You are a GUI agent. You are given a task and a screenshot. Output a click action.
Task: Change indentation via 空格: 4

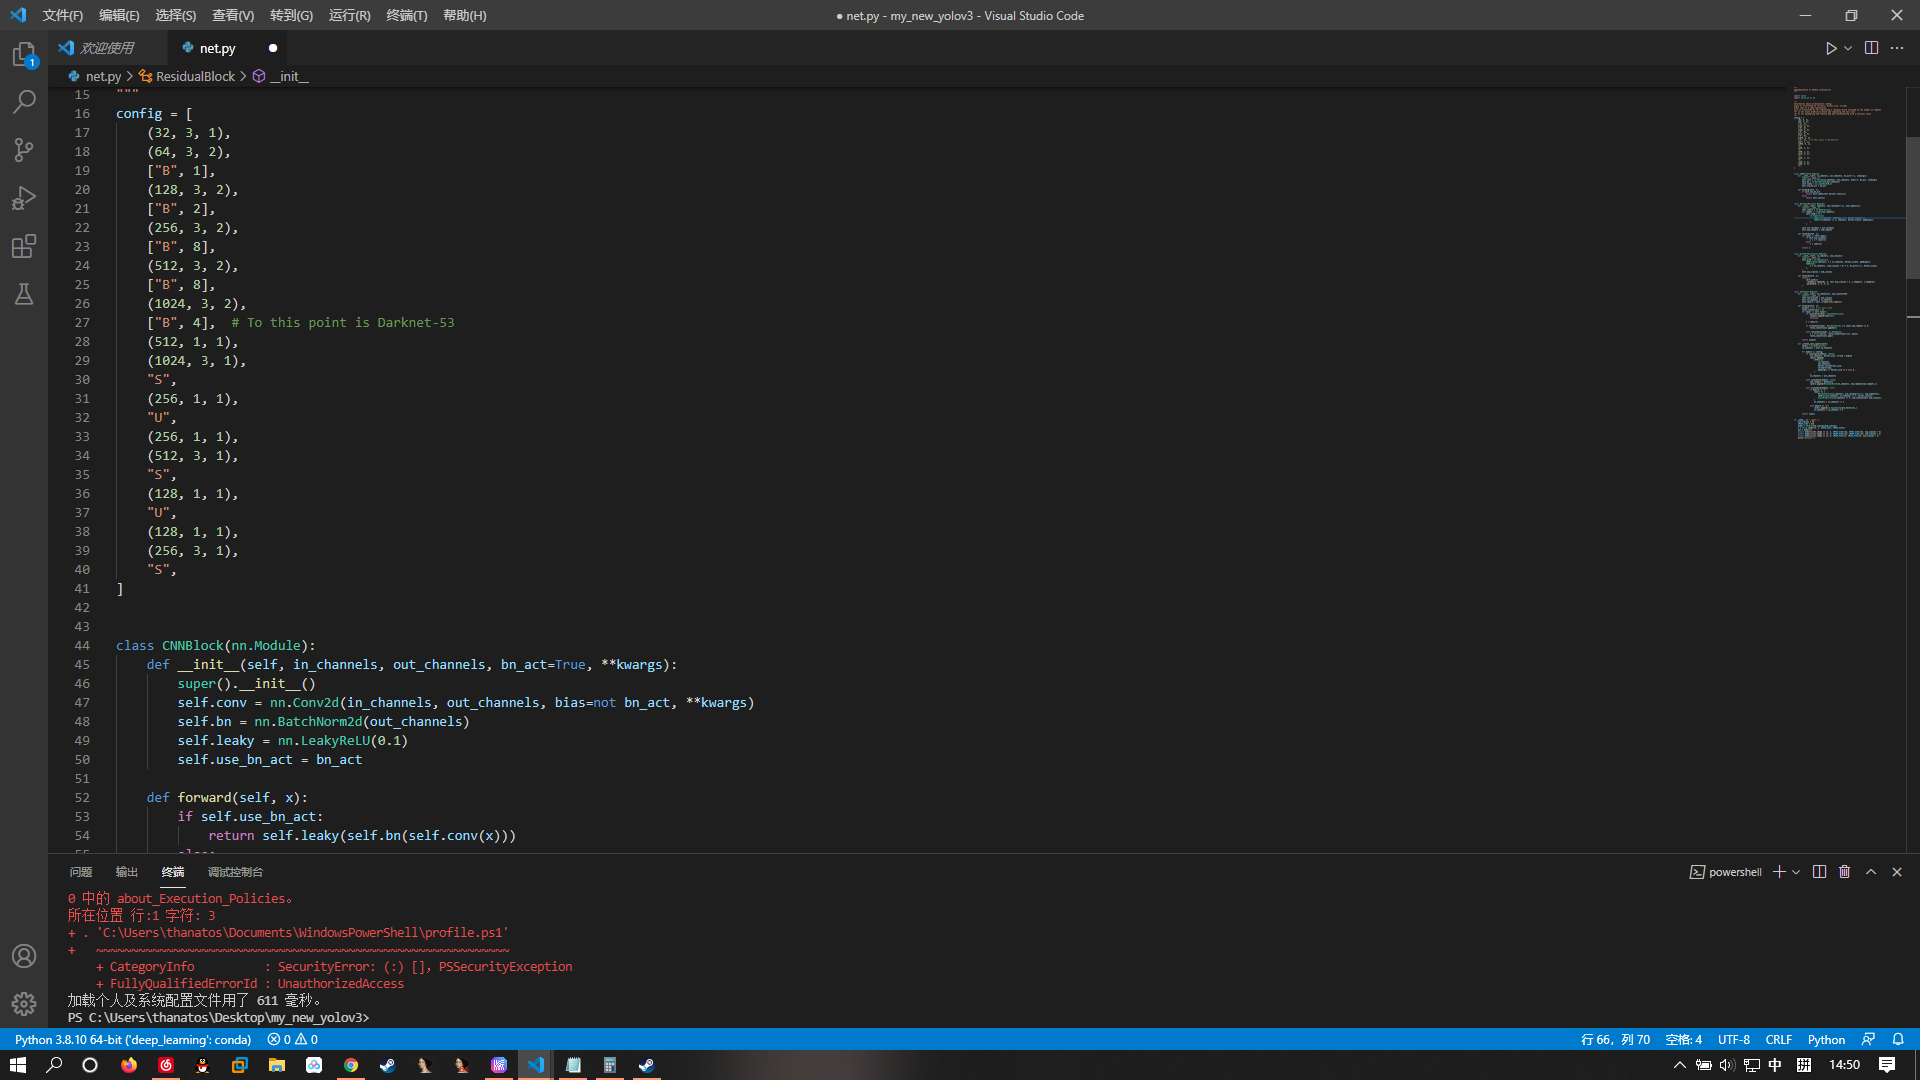(x=1684, y=1039)
